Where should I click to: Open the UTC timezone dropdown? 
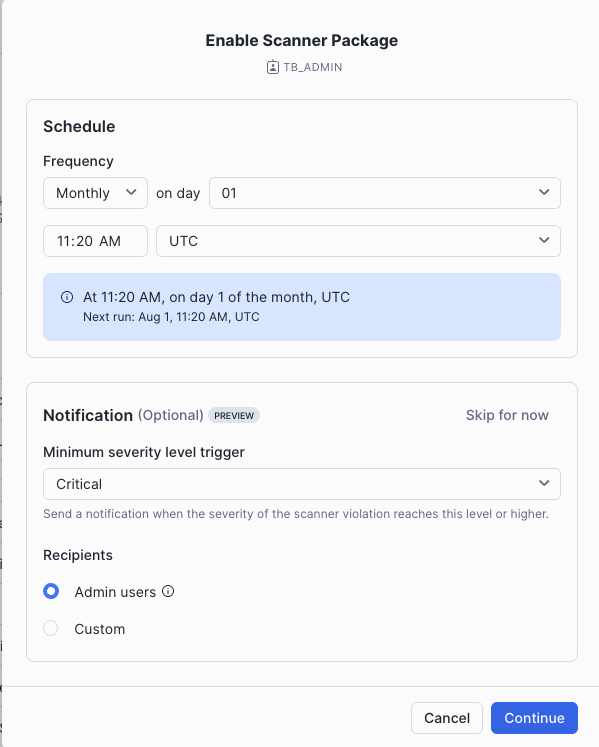click(358, 241)
